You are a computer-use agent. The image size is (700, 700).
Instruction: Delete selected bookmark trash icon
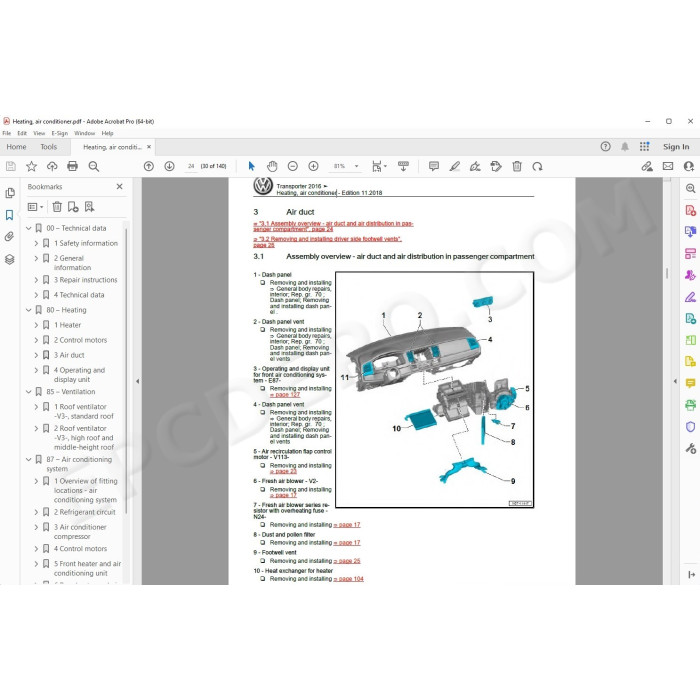coord(57,207)
